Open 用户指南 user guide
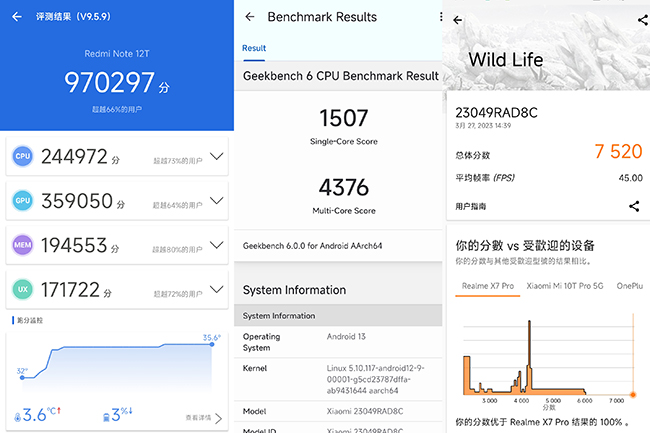The image size is (650, 433). point(471,206)
